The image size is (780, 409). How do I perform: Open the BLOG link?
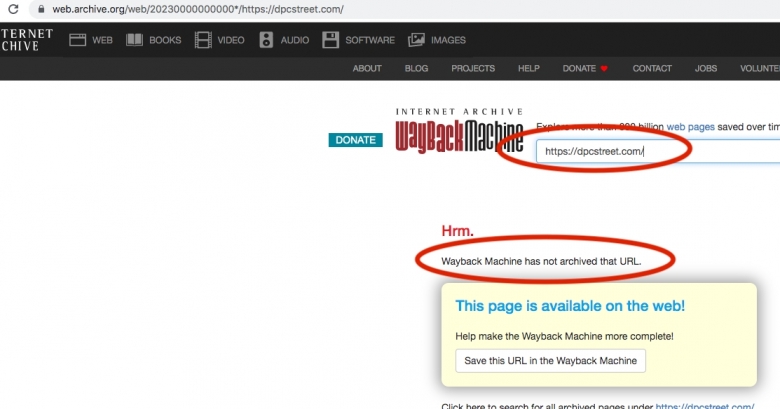pos(416,69)
